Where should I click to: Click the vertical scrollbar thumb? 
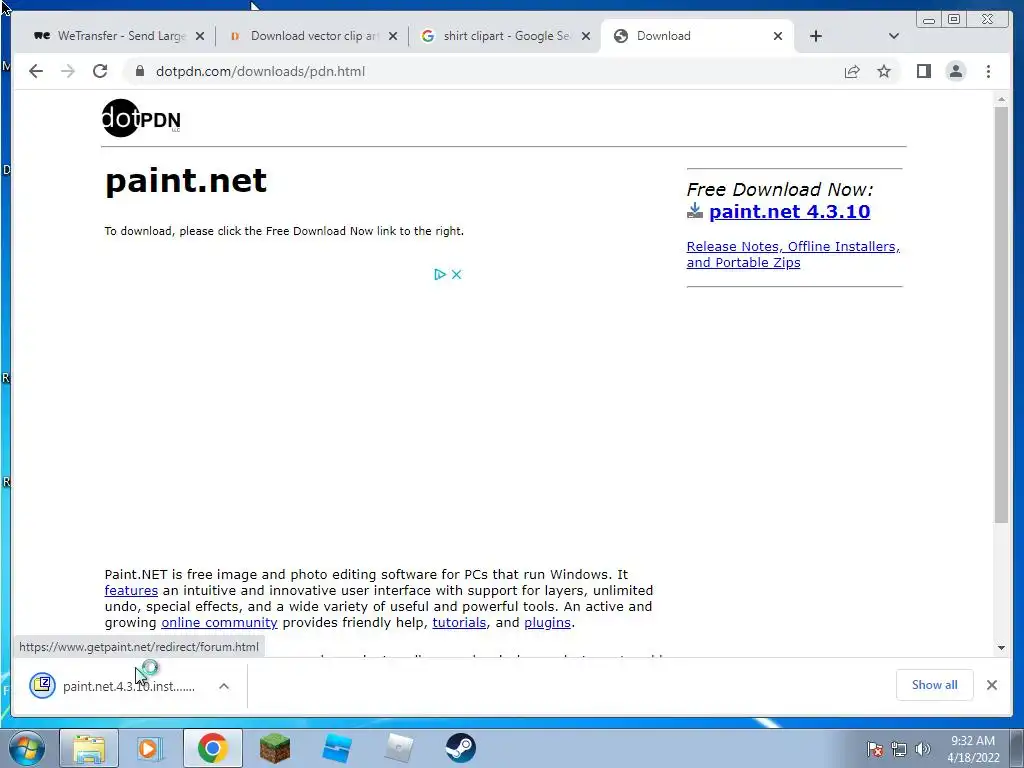(1001, 314)
